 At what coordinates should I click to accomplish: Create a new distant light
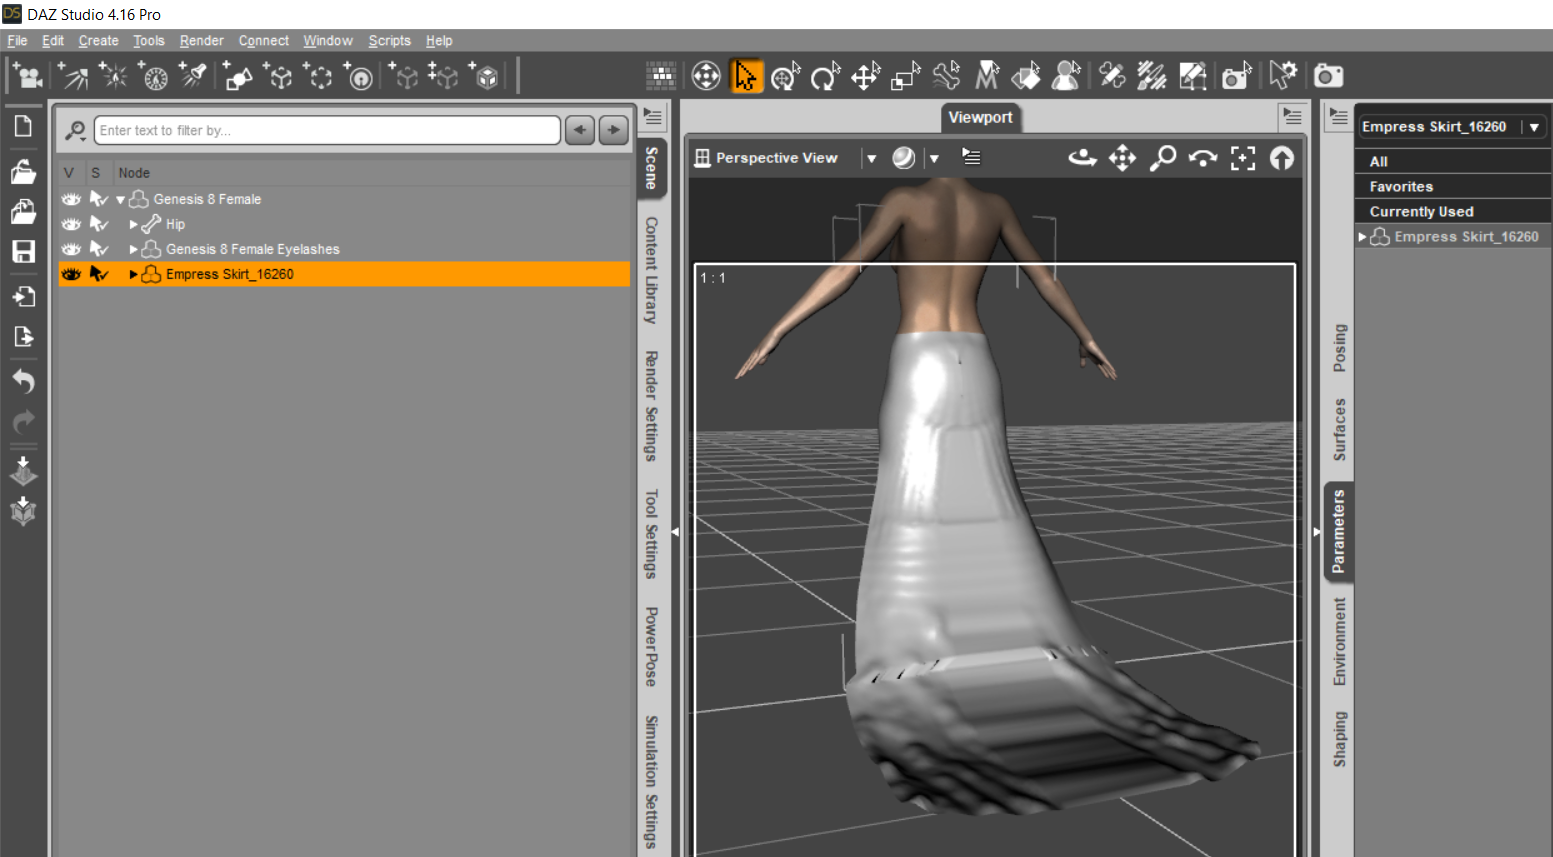pyautogui.click(x=73, y=76)
